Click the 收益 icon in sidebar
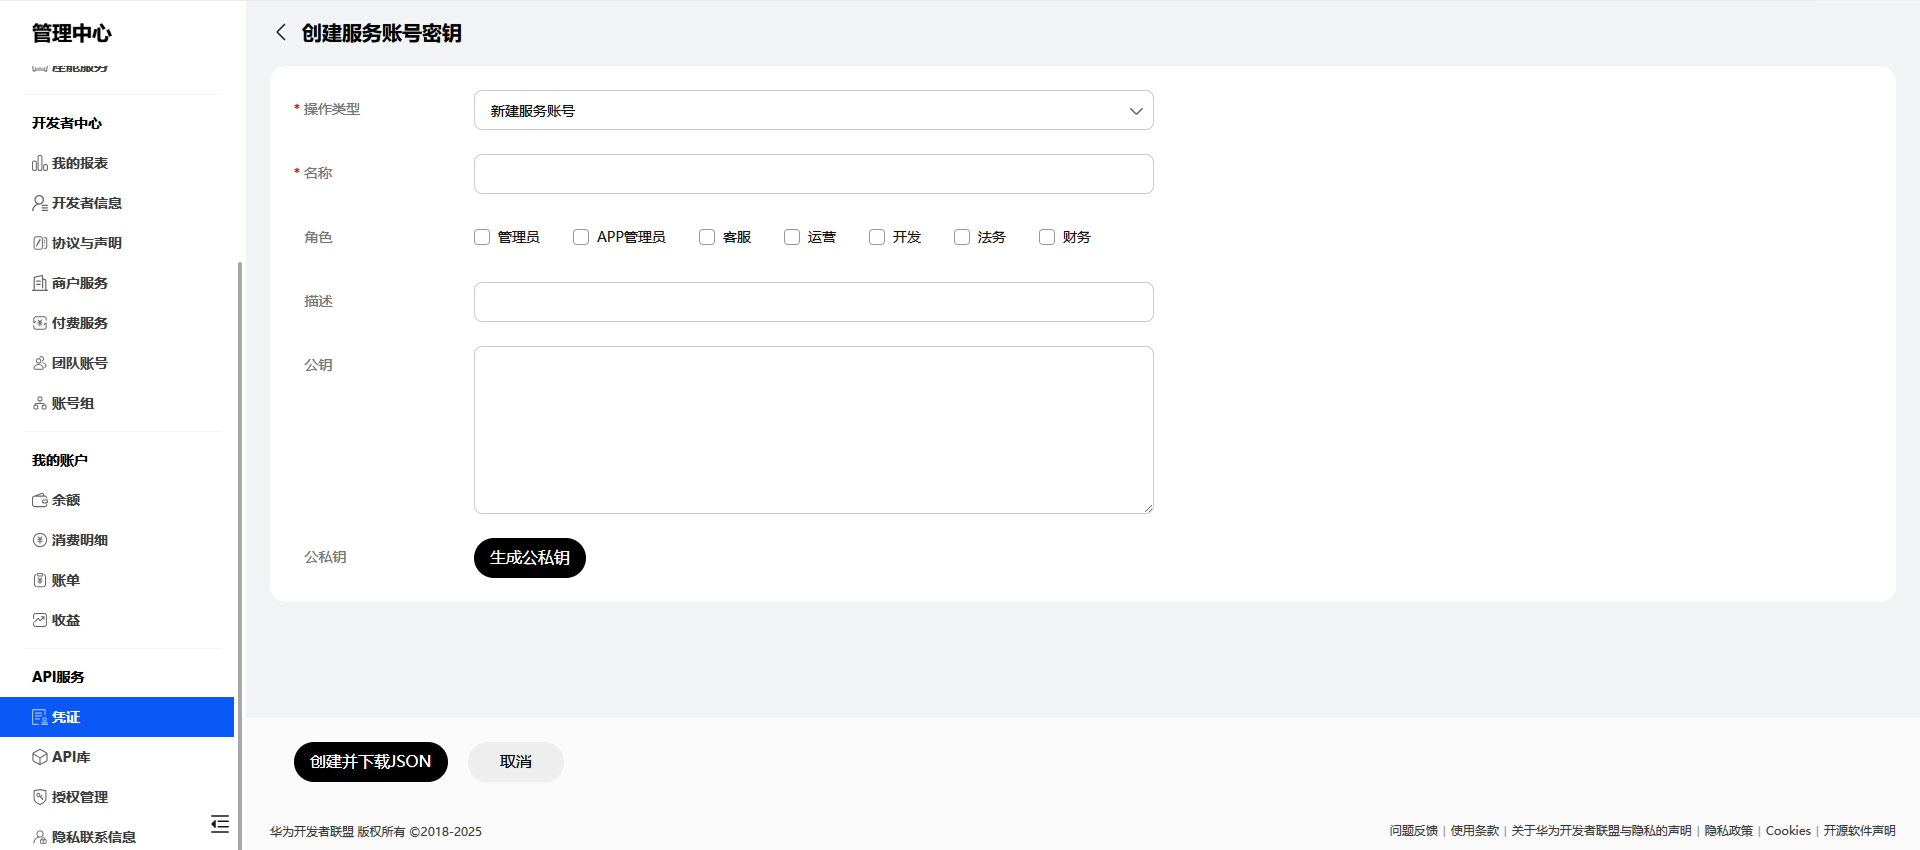The width and height of the screenshot is (1920, 850). click(40, 620)
